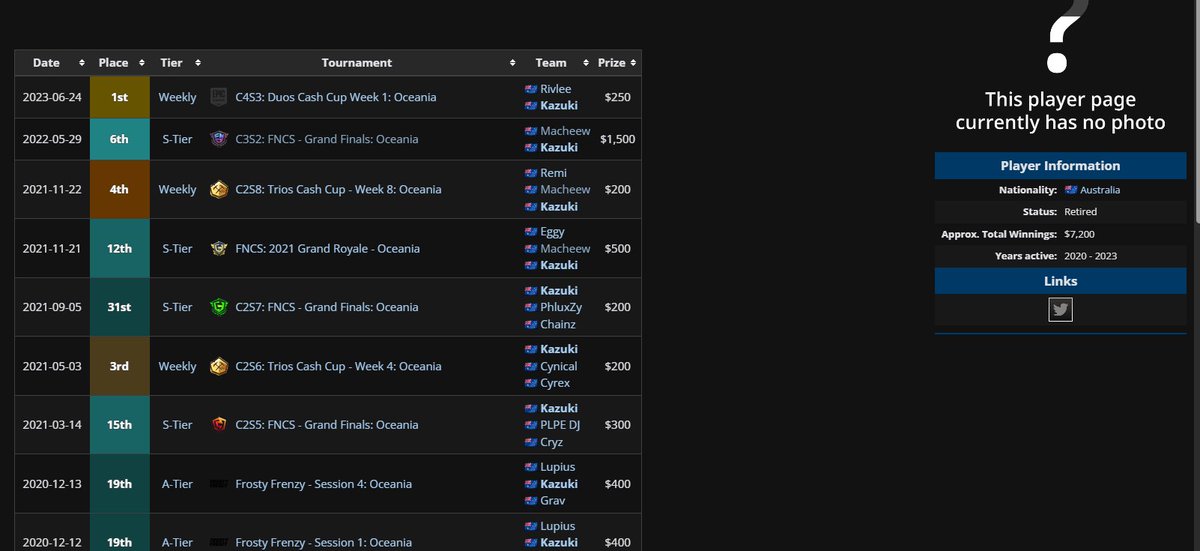Image resolution: width=1200 pixels, height=551 pixels.
Task: Click the 2020 - 2023 years active value
Action: [1091, 256]
